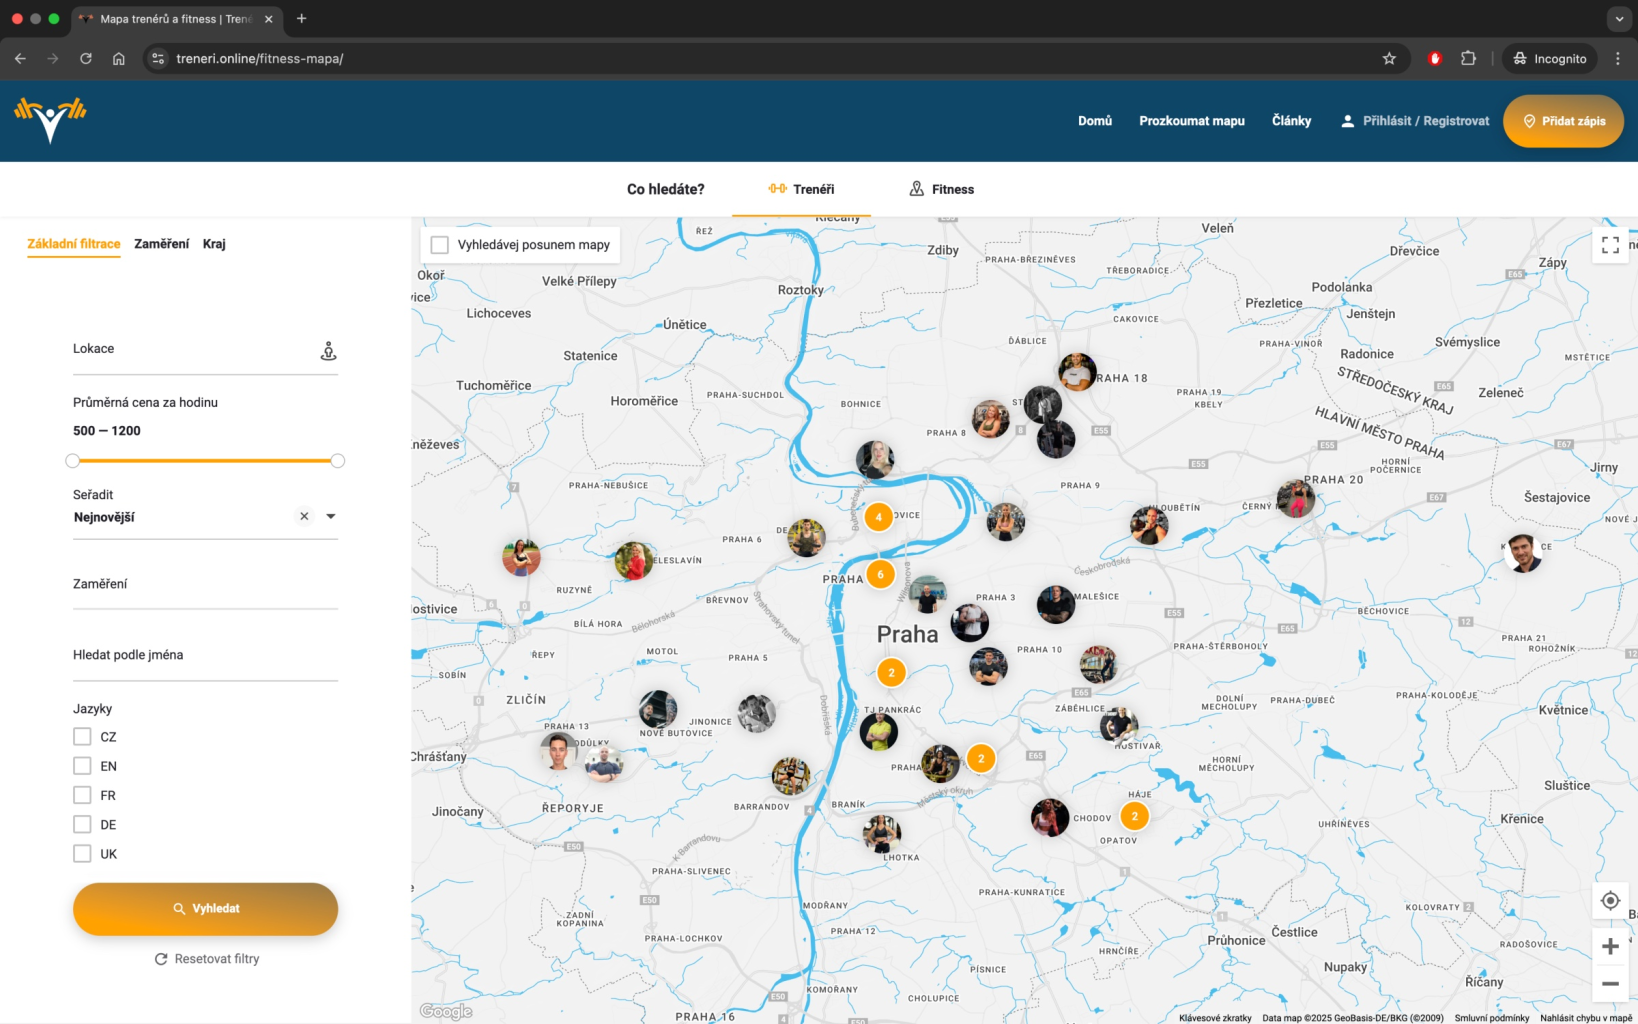This screenshot has width=1638, height=1024.
Task: Expand the Seřadit dropdown arrow
Action: (x=331, y=516)
